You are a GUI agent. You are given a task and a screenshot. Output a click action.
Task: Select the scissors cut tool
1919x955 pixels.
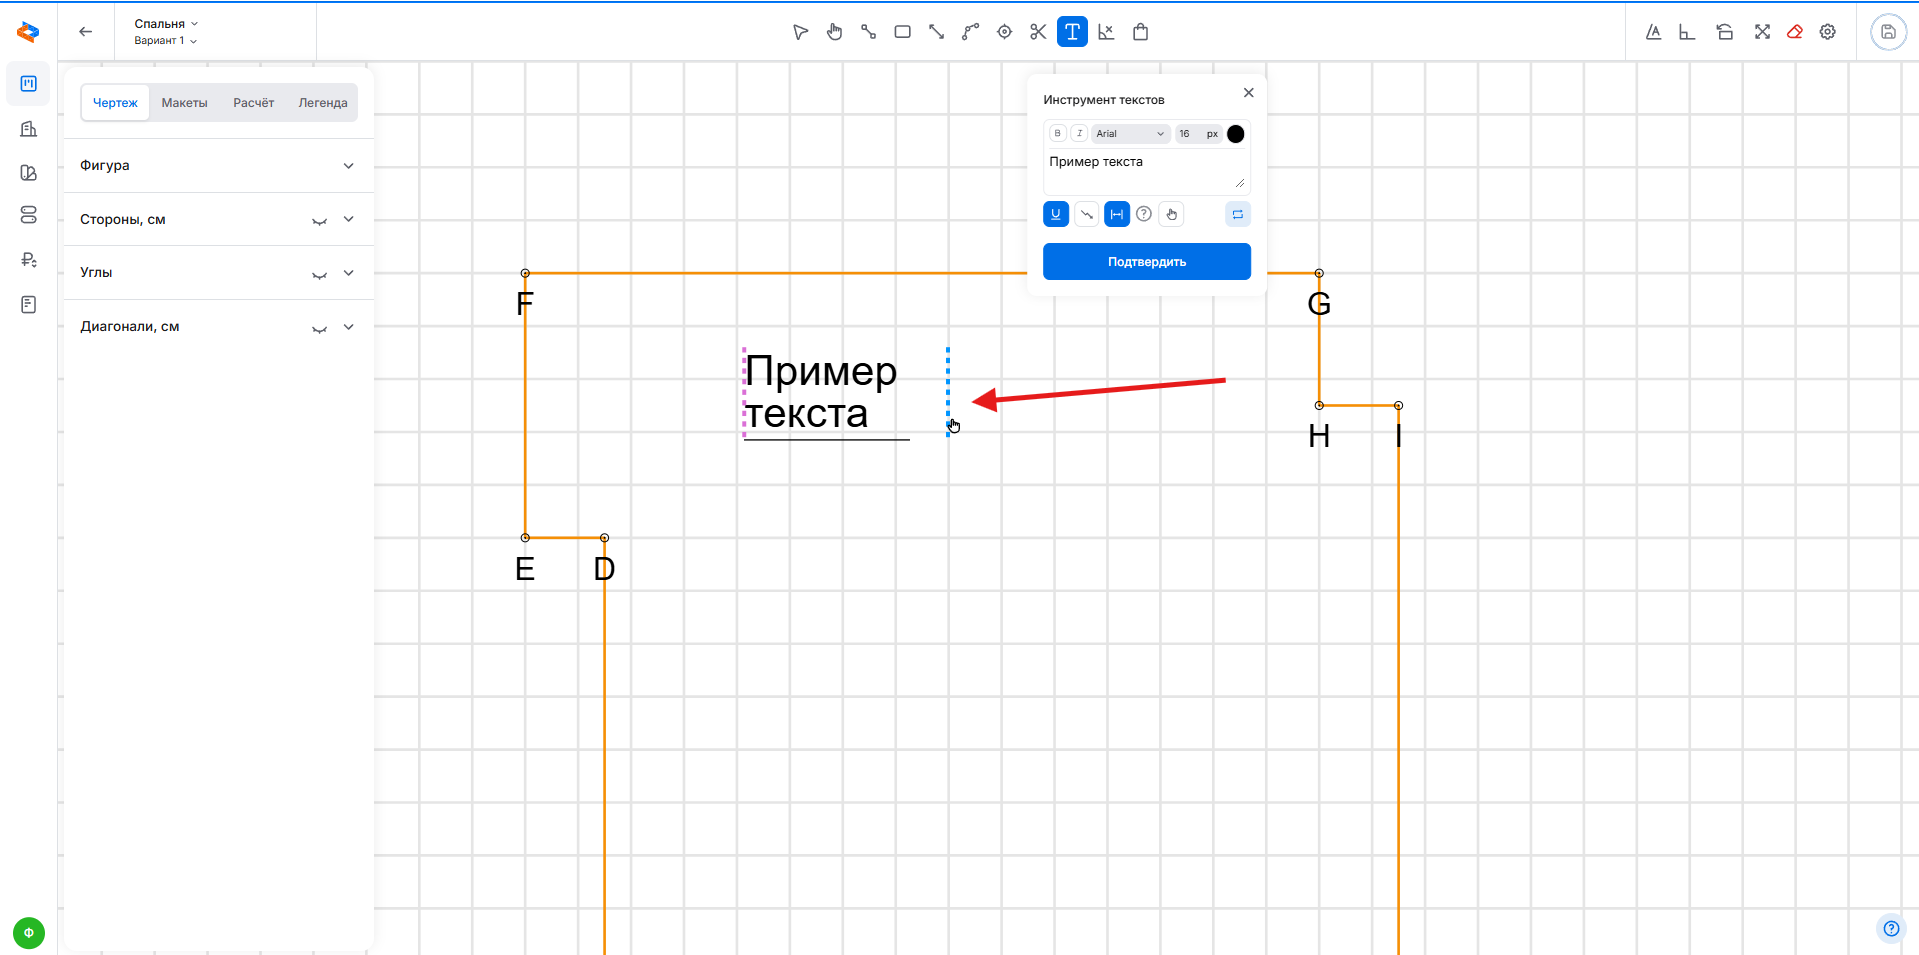click(x=1038, y=32)
